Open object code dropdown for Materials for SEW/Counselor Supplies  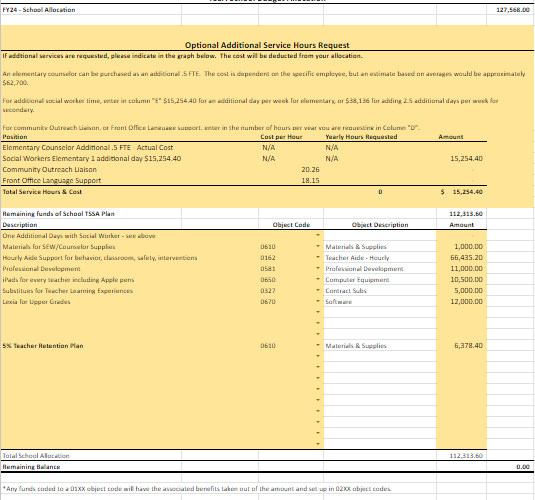[318, 246]
